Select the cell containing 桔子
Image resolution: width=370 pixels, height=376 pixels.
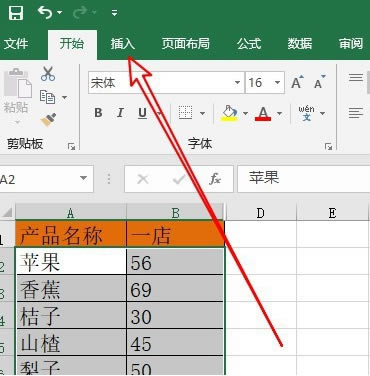coord(71,315)
